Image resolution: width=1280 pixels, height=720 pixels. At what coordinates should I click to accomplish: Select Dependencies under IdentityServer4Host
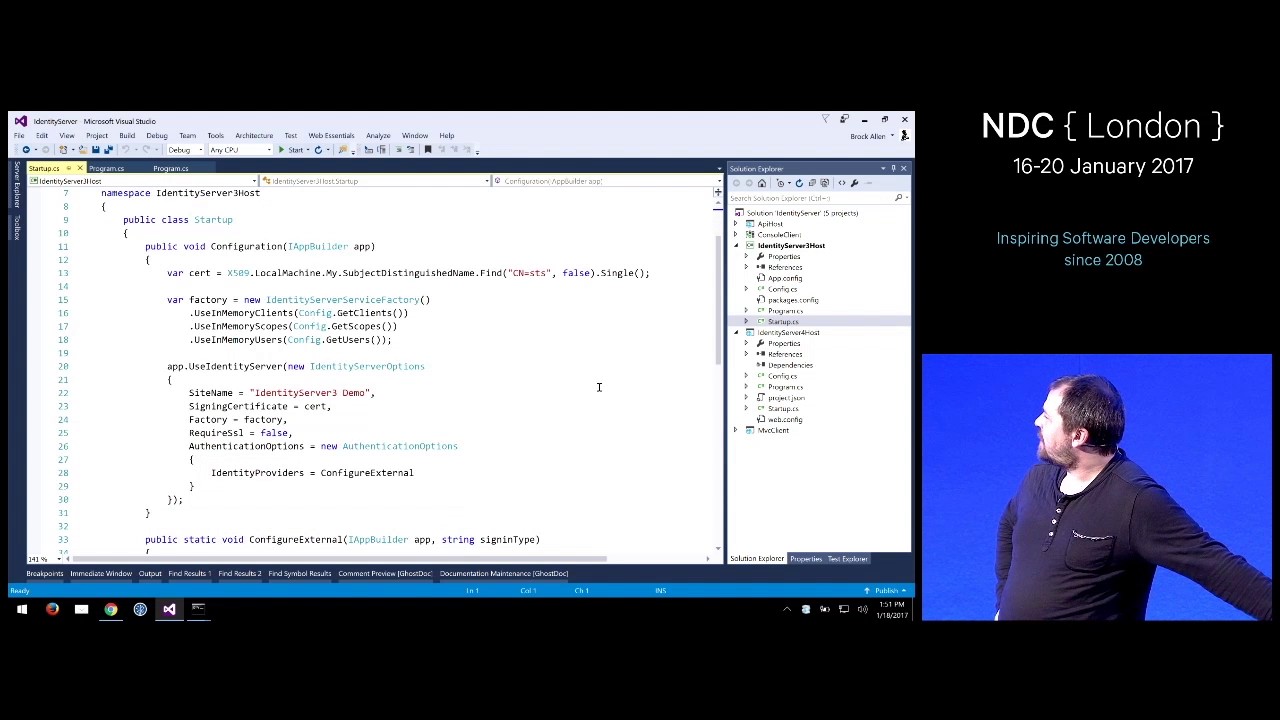[790, 365]
